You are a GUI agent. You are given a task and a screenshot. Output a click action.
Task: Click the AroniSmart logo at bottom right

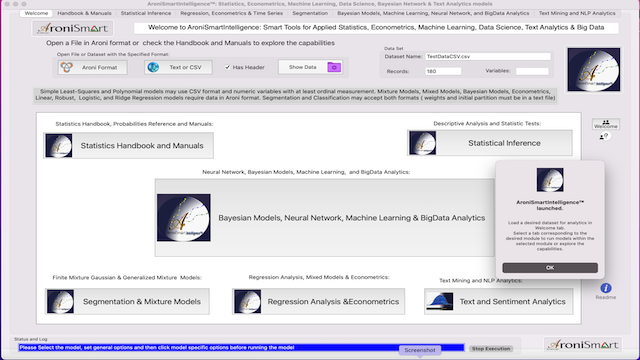pyautogui.click(x=583, y=345)
